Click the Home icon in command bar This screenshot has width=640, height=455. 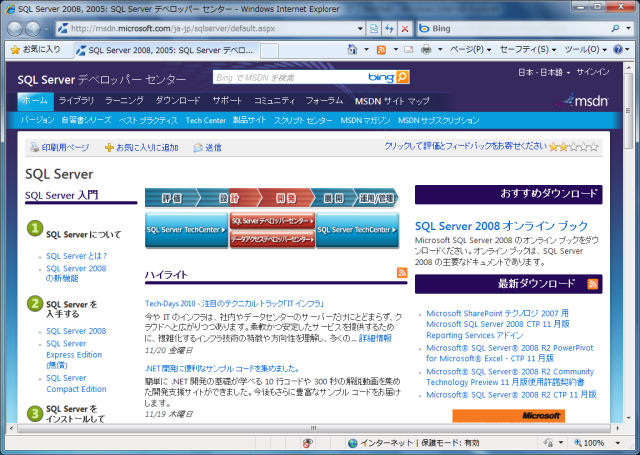coord(352,50)
